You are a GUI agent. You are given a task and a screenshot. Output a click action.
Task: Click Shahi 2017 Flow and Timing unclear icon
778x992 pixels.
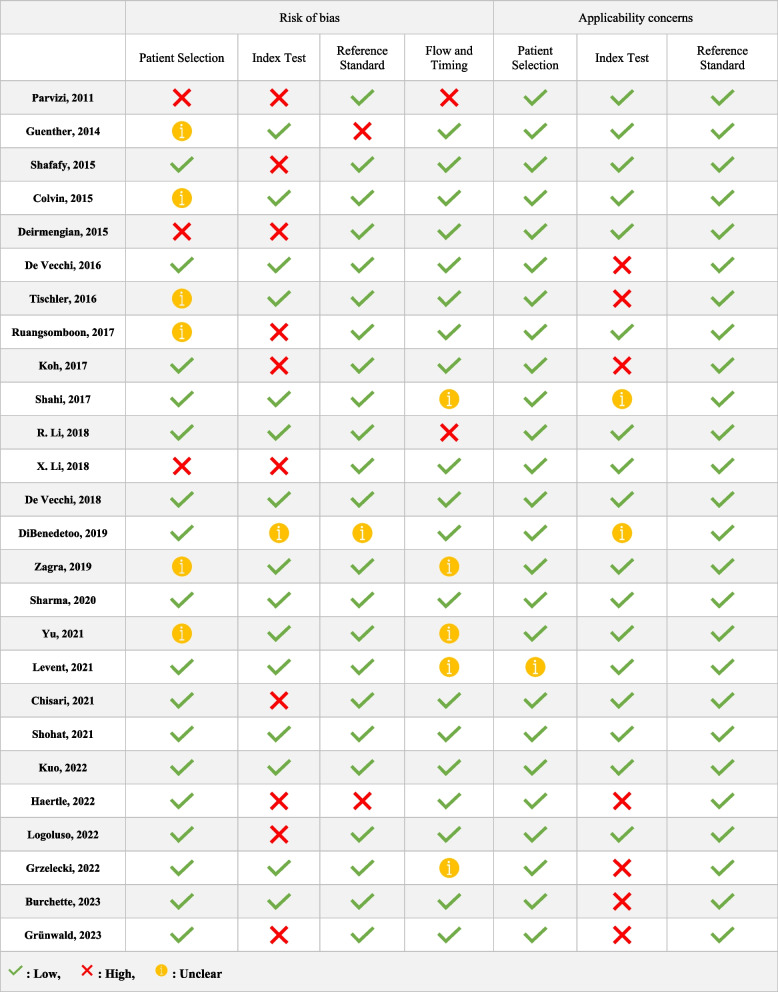point(449,399)
